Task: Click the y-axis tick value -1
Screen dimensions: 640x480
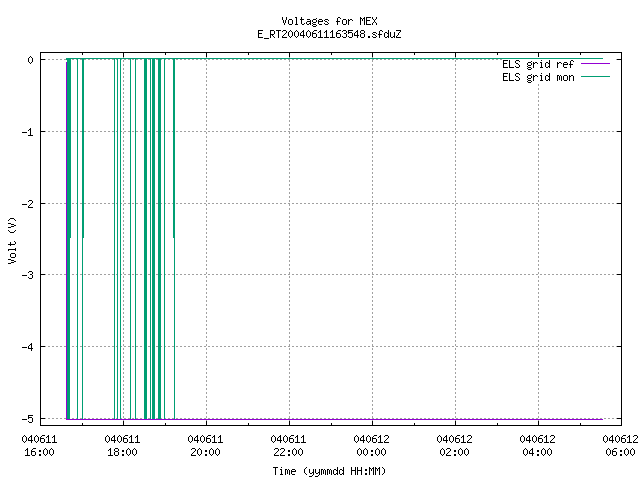Action: coord(28,132)
